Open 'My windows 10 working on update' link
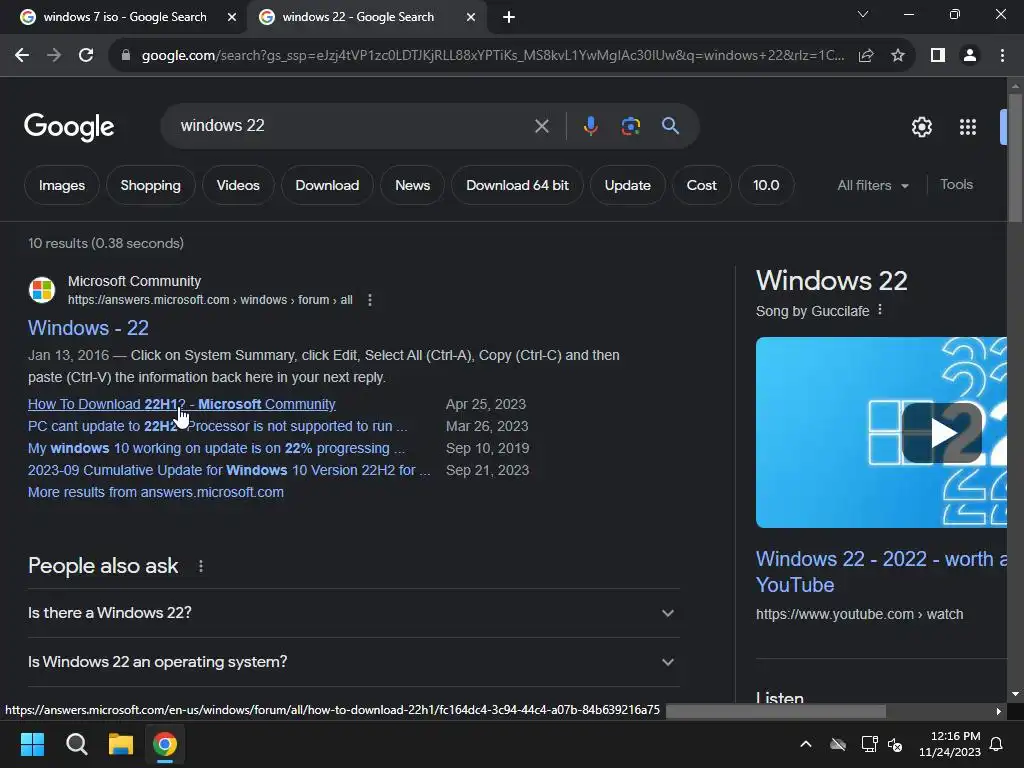Viewport: 1024px width, 768px height. click(x=216, y=449)
